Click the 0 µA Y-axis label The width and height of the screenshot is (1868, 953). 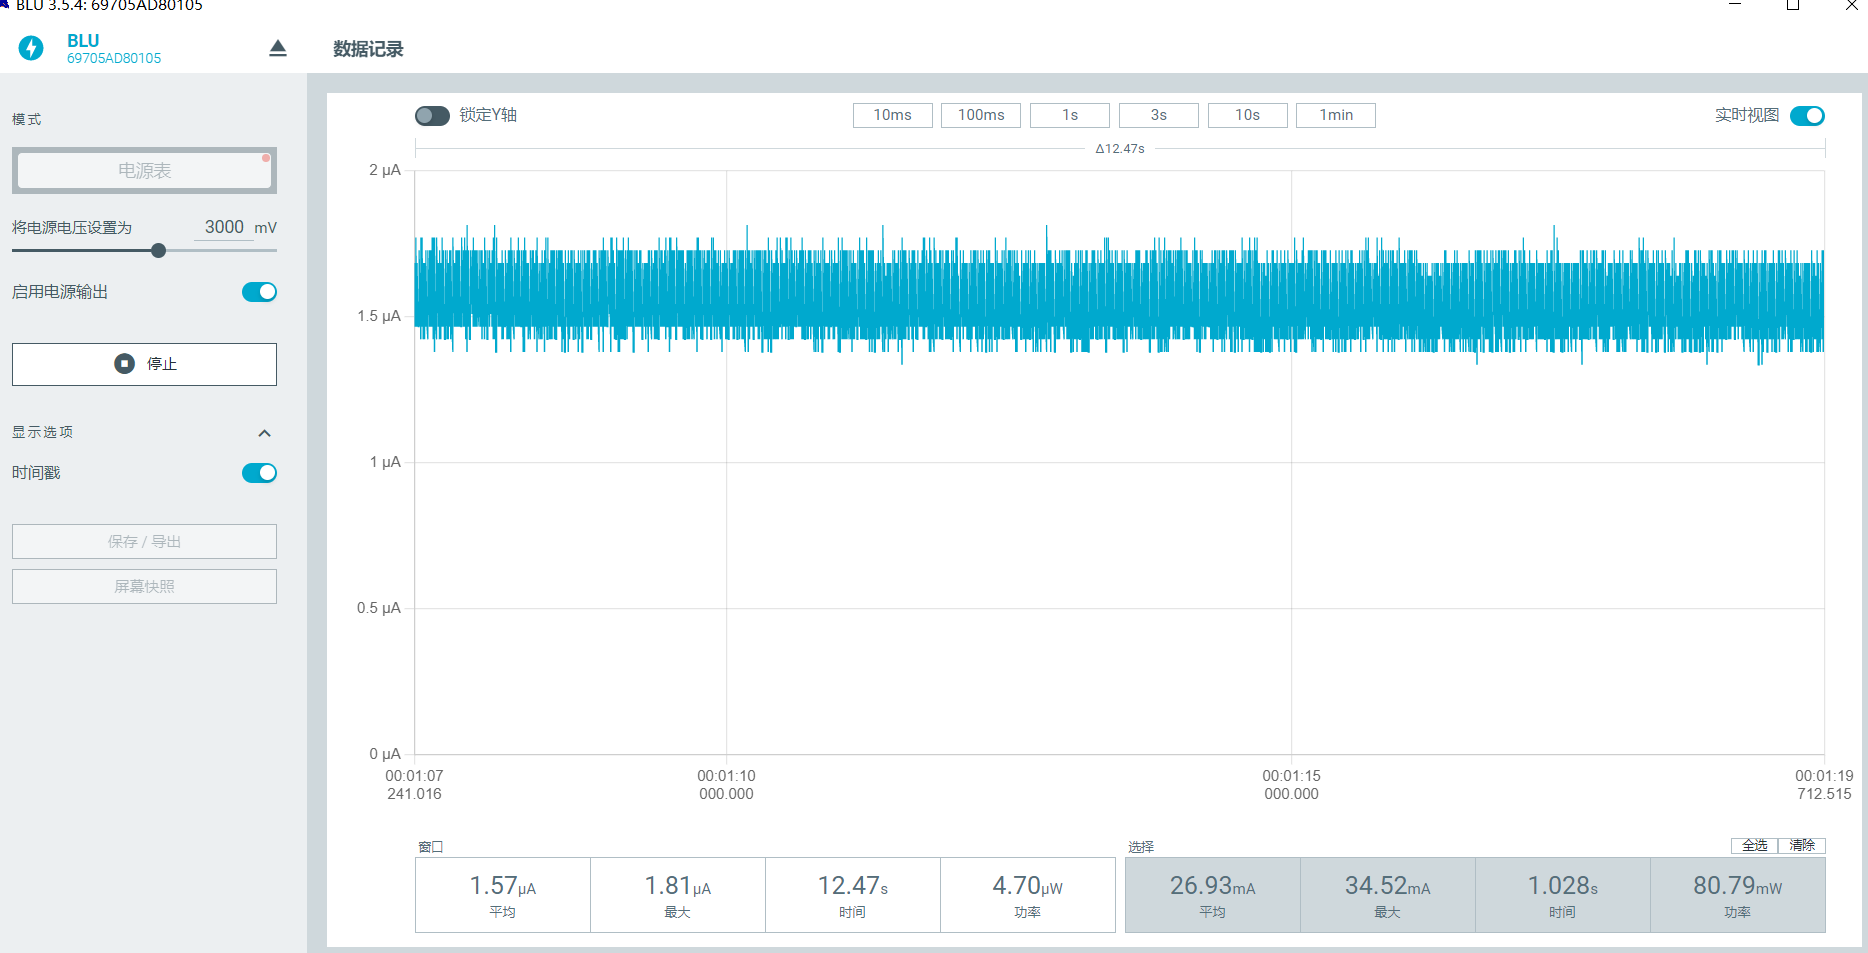pos(385,754)
